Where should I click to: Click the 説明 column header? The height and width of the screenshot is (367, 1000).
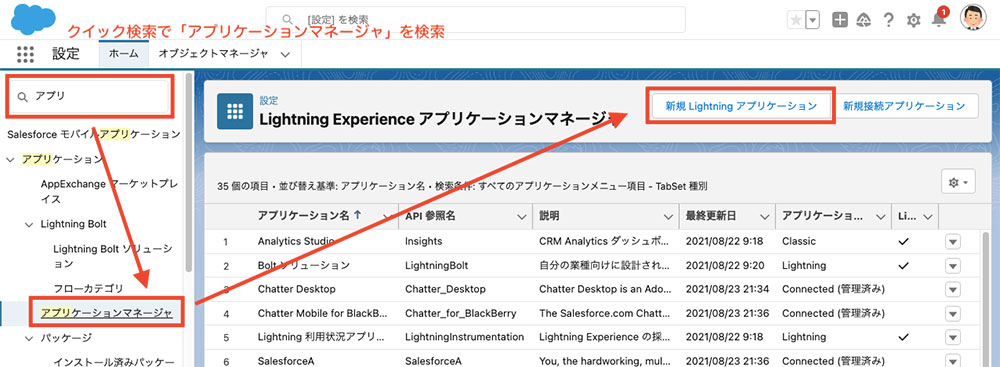[549, 216]
